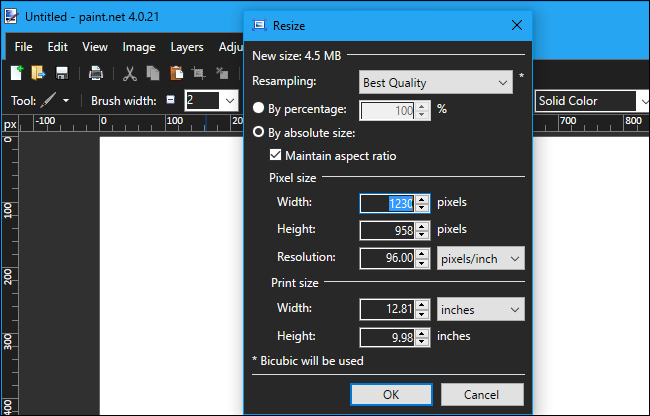
Task: Click the New image icon
Action: point(17,73)
